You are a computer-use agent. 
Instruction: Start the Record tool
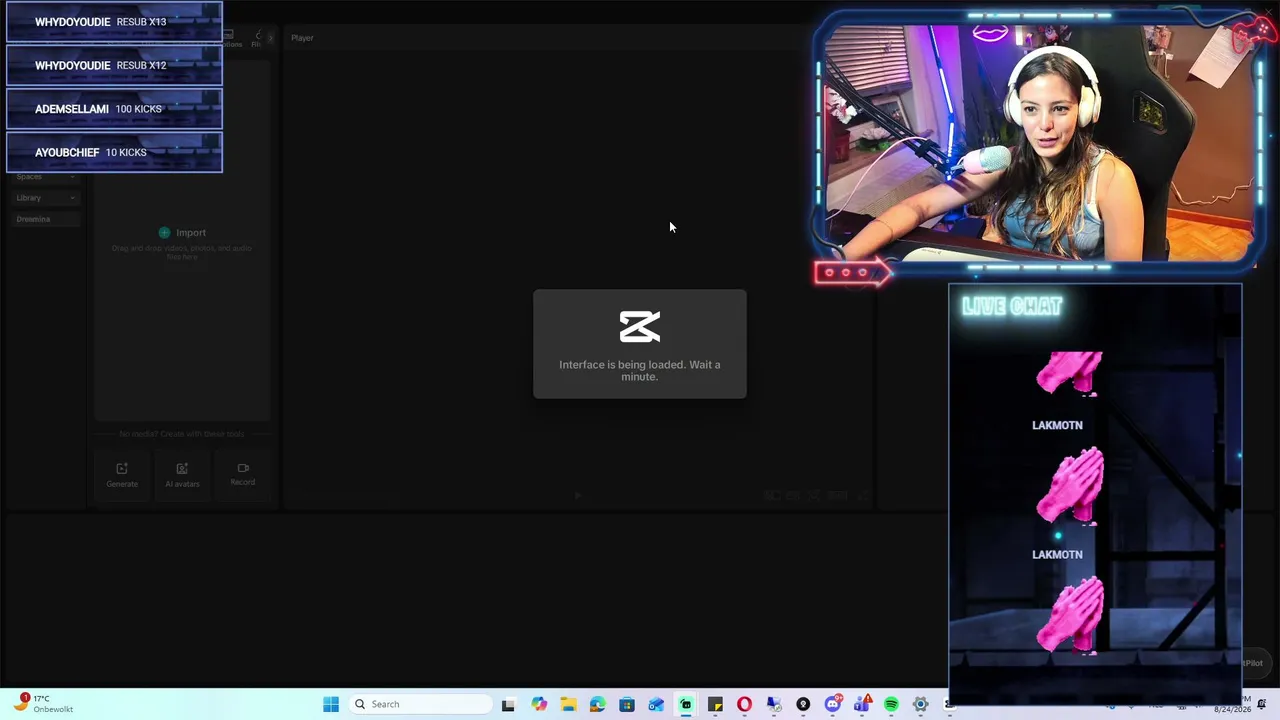(x=243, y=474)
